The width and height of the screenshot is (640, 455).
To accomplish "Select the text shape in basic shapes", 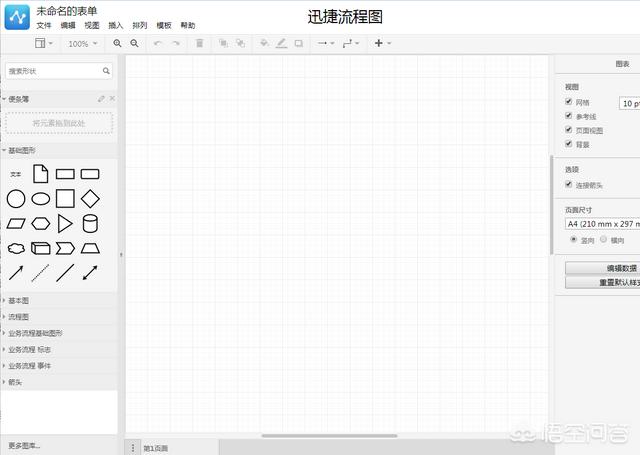I will pyautogui.click(x=16, y=174).
